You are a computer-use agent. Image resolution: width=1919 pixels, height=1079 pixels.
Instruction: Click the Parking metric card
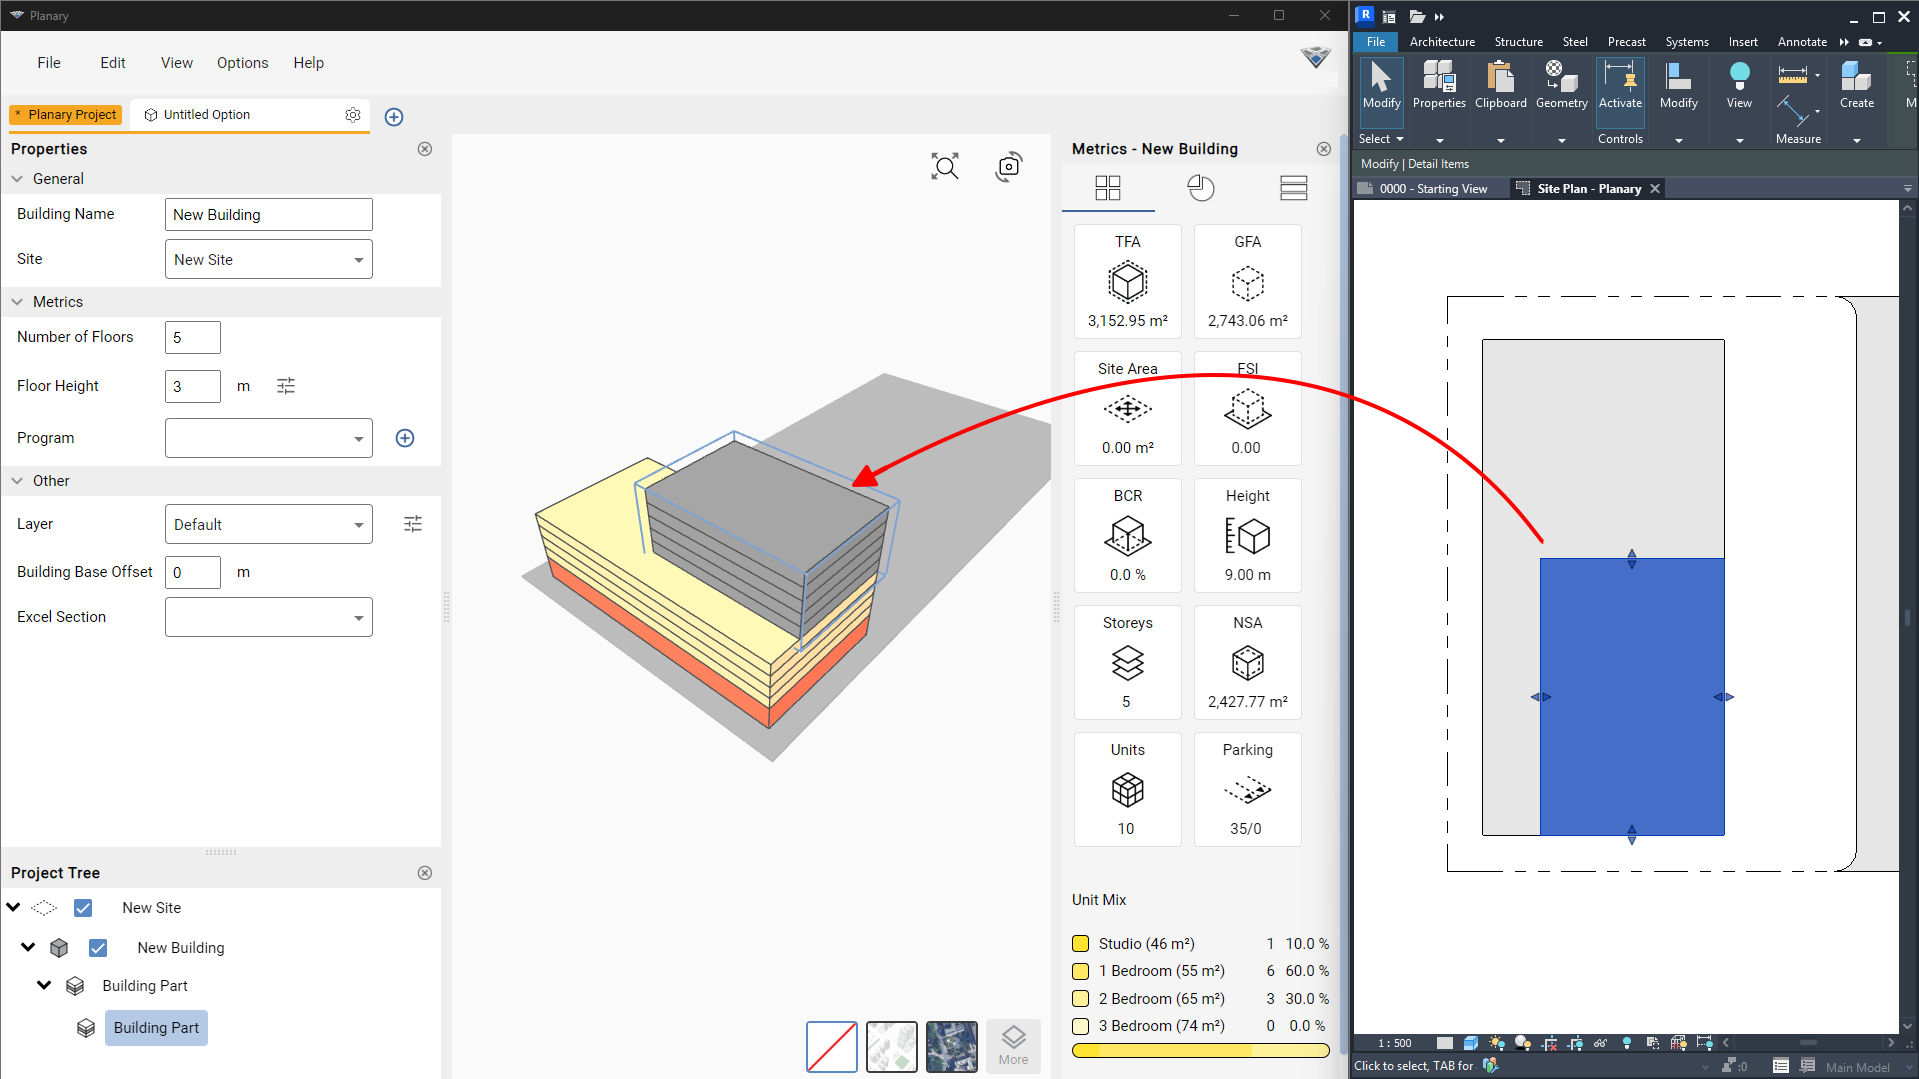click(1248, 790)
